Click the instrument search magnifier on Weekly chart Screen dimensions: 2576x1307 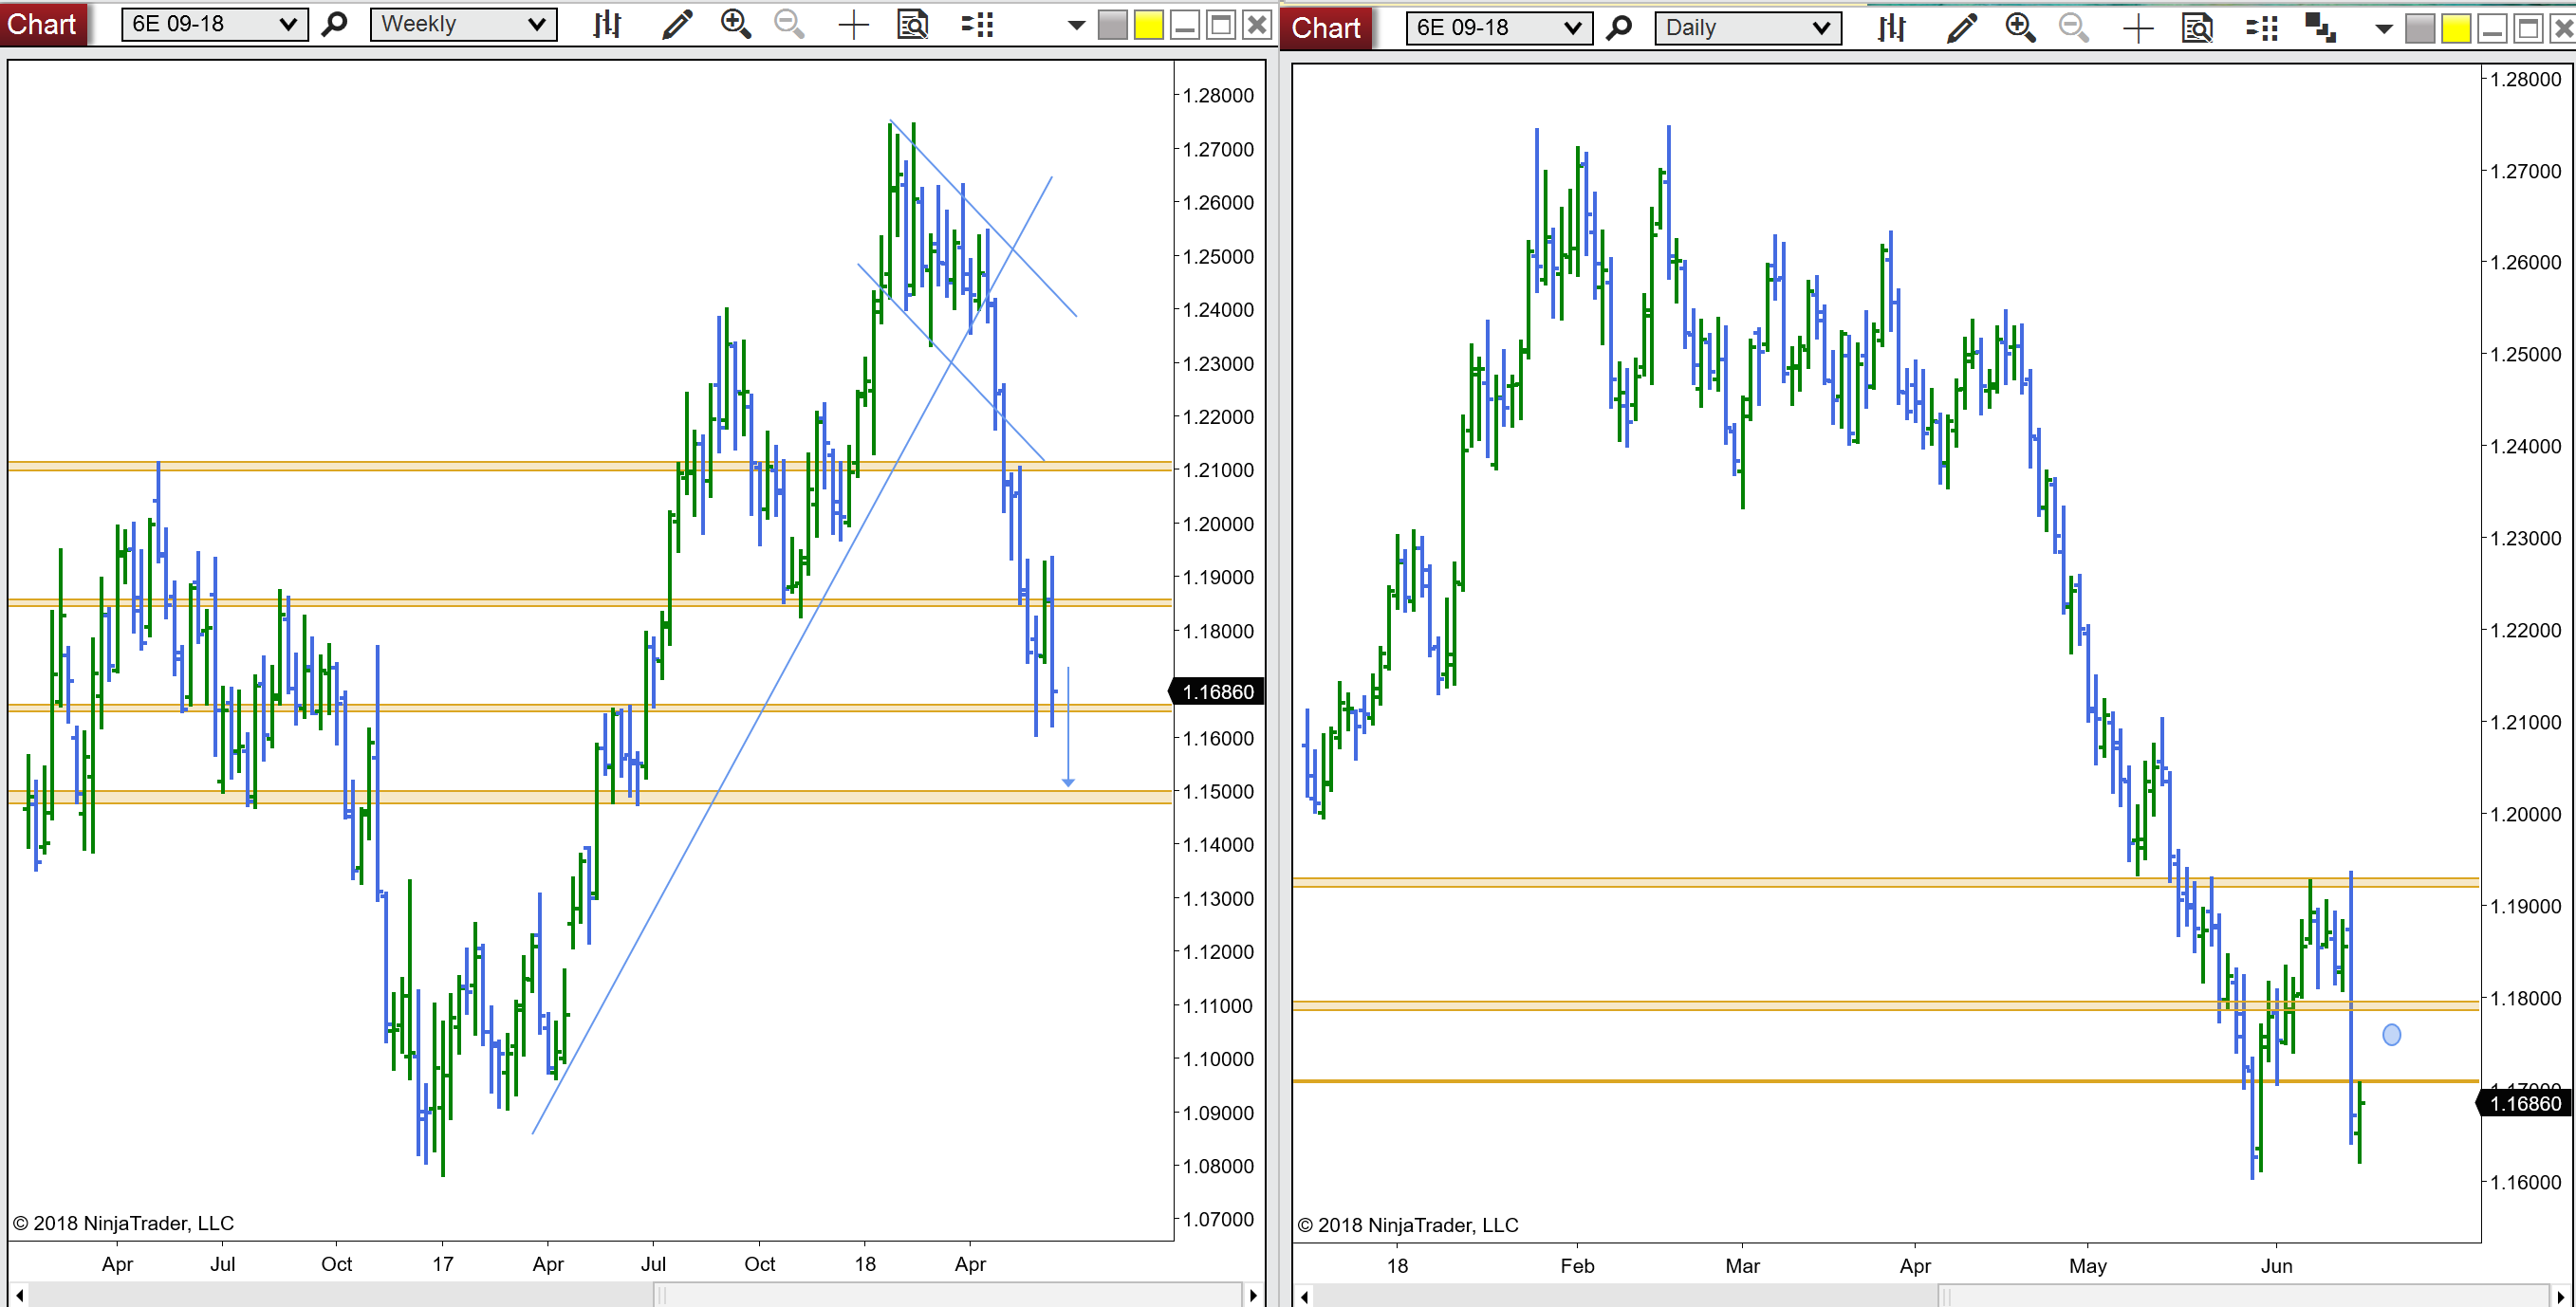(x=335, y=24)
